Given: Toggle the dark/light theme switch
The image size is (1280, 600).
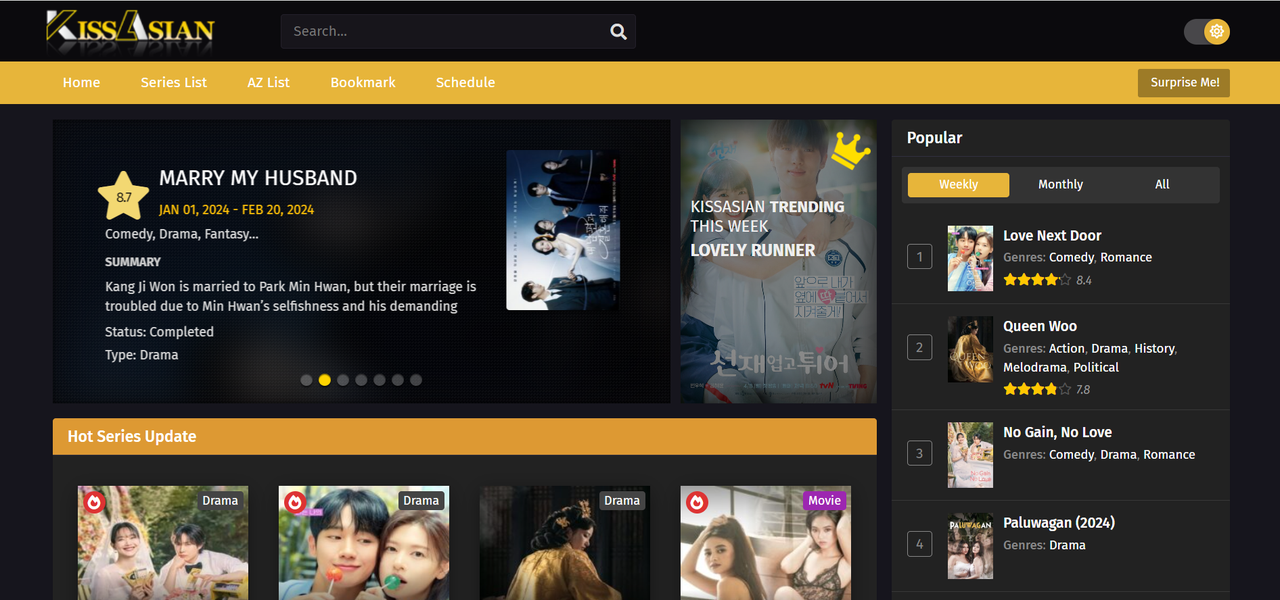Looking at the screenshot, I should tap(1207, 31).
